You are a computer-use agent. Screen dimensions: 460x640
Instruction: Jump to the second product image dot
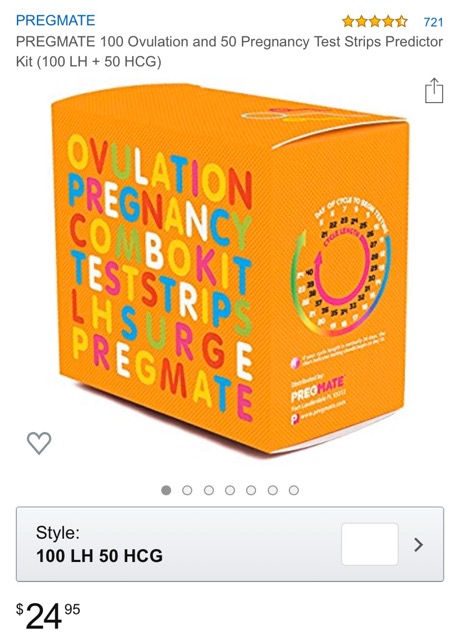pos(187,490)
